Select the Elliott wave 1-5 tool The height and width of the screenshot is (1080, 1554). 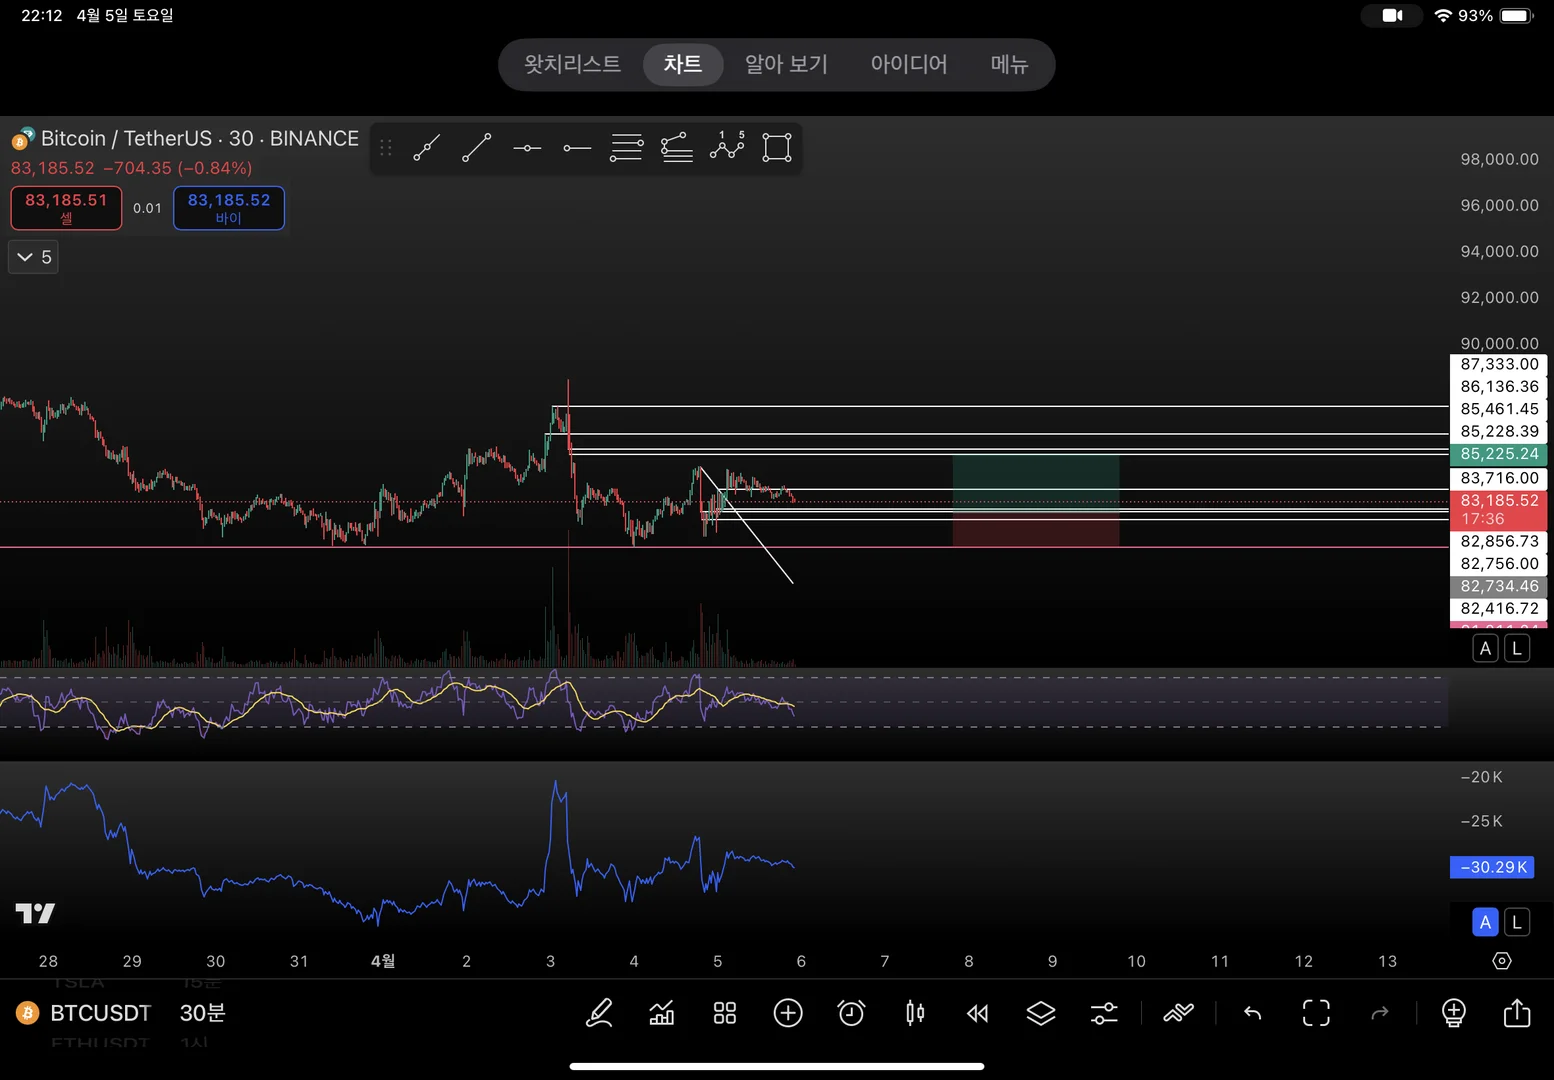click(727, 147)
